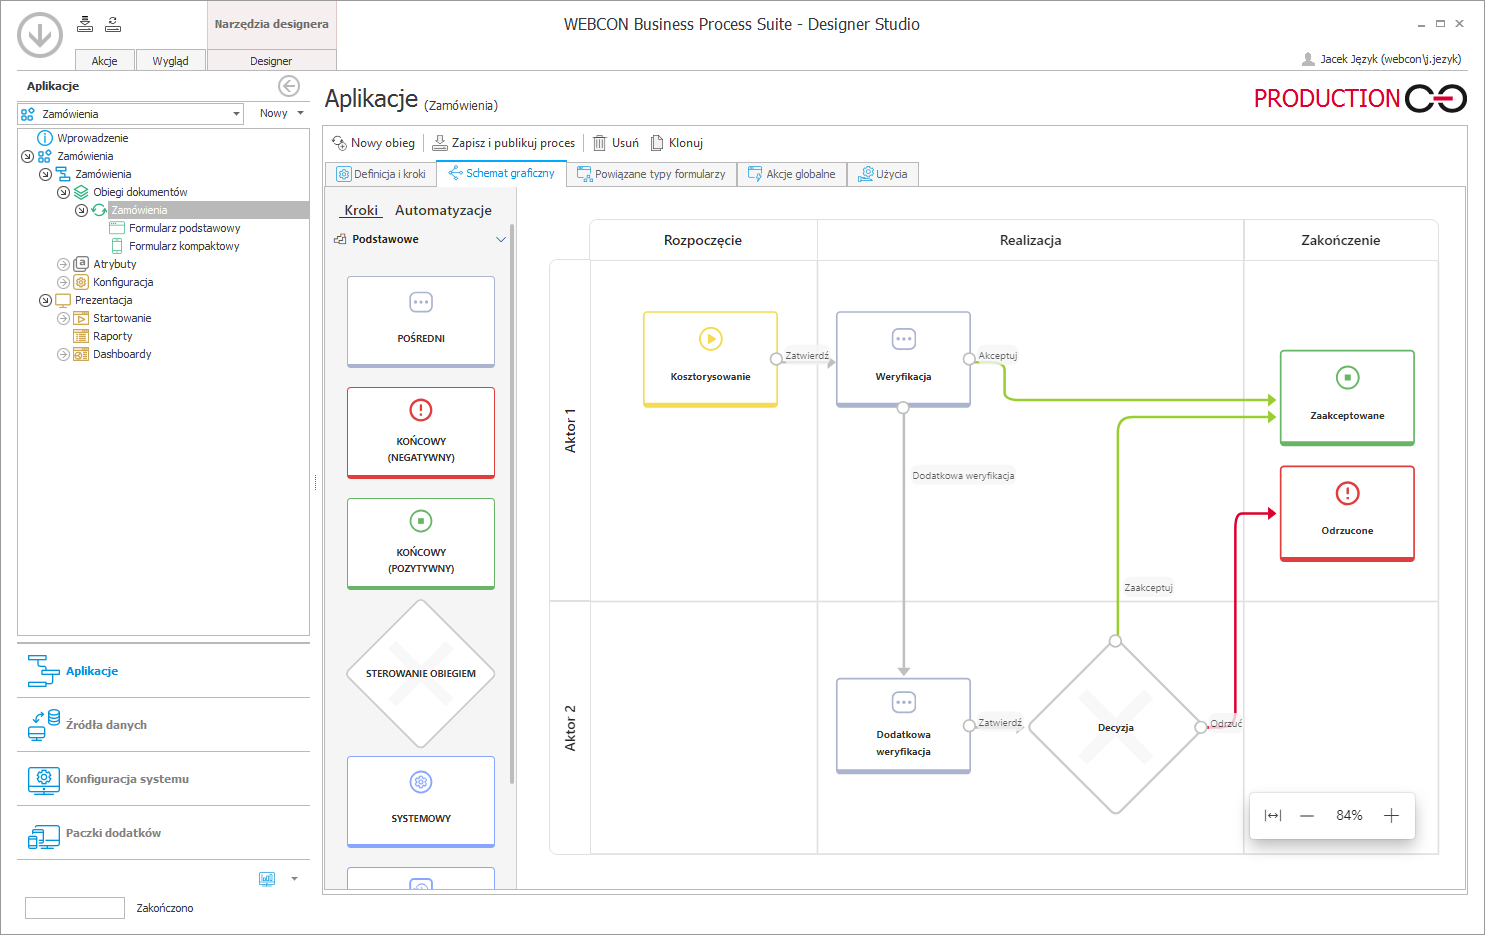Click the first save icon in quick toolbar
This screenshot has height=935, width=1485.
pyautogui.click(x=85, y=24)
